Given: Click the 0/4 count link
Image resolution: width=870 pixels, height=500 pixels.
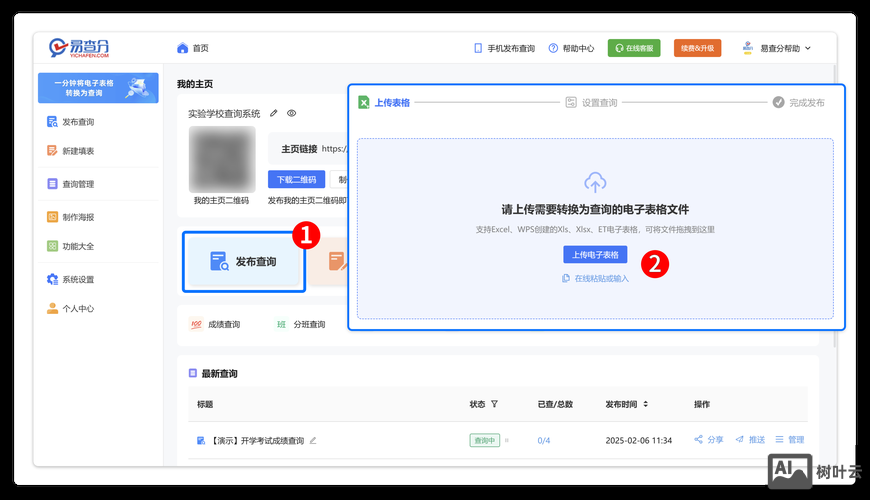Looking at the screenshot, I should click(x=544, y=441).
